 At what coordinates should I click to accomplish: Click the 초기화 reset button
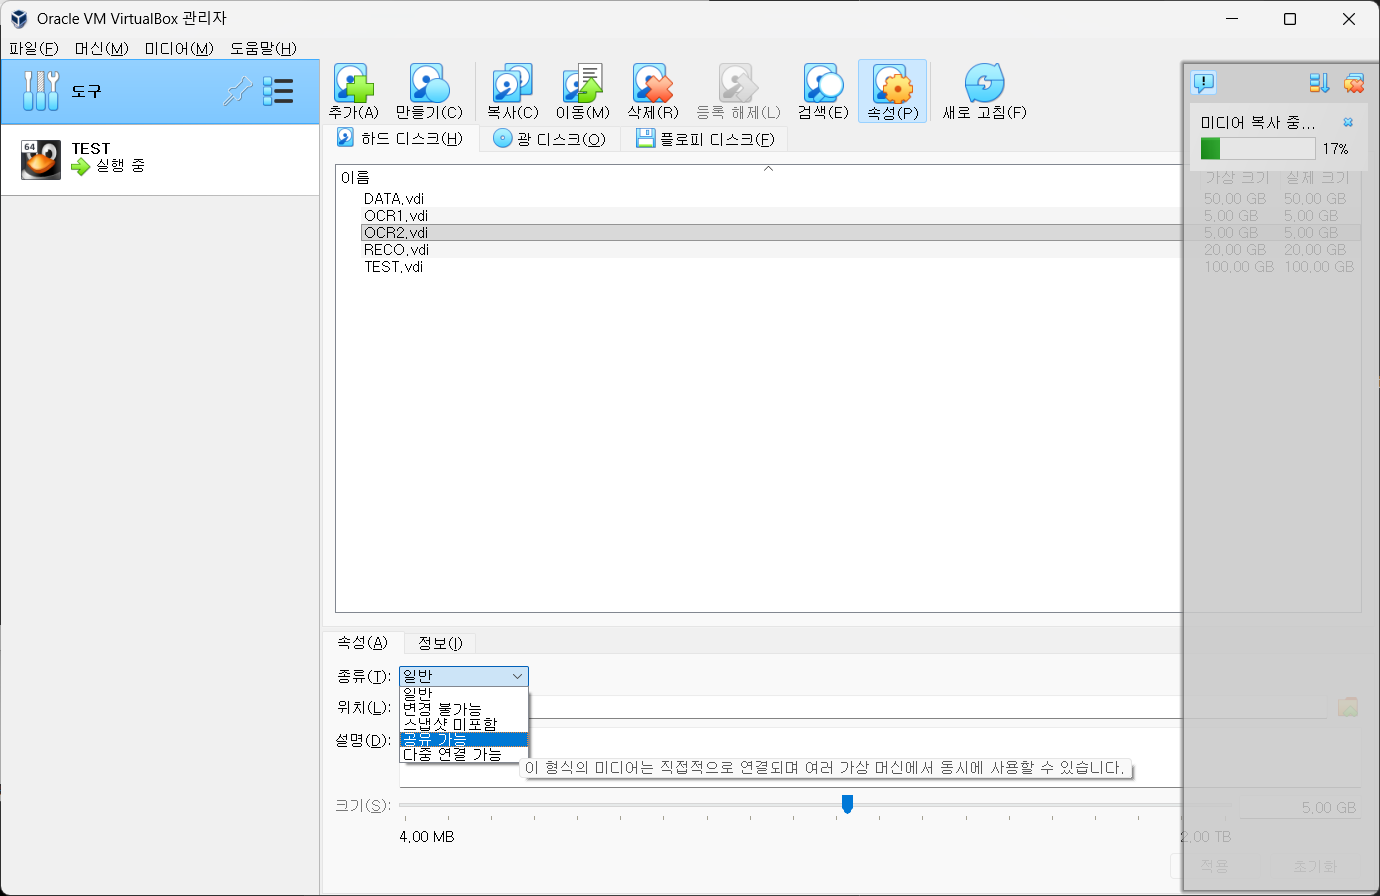tap(1314, 866)
